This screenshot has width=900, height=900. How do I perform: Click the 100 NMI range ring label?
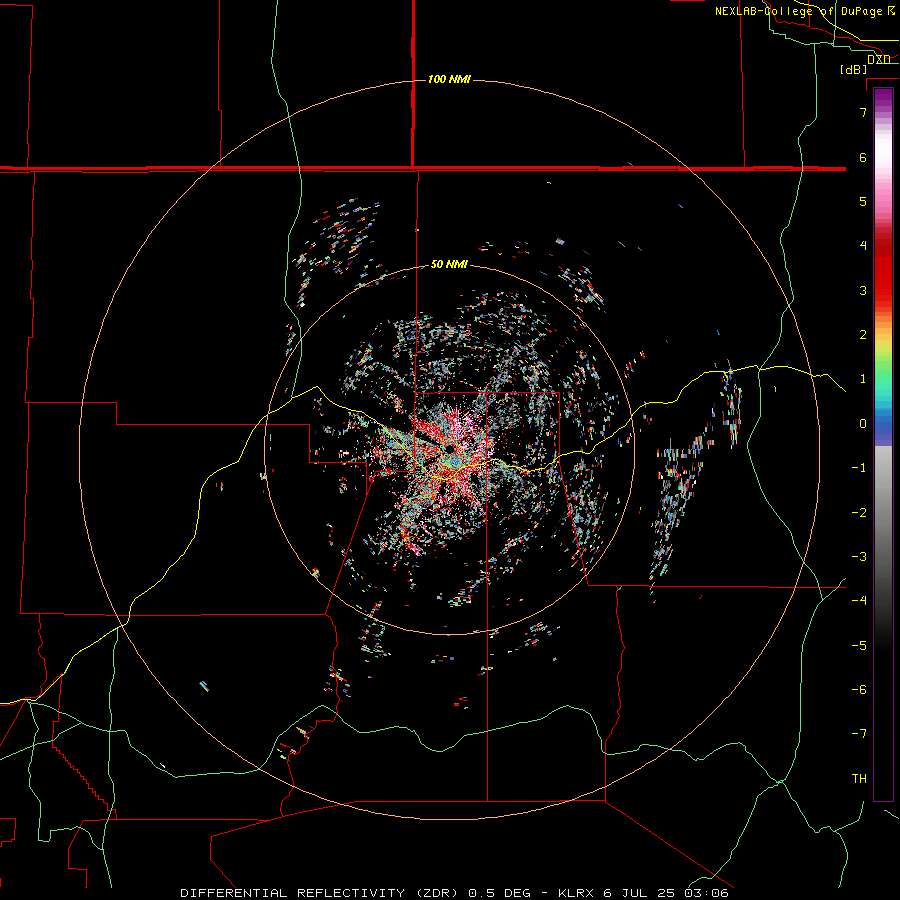[449, 79]
